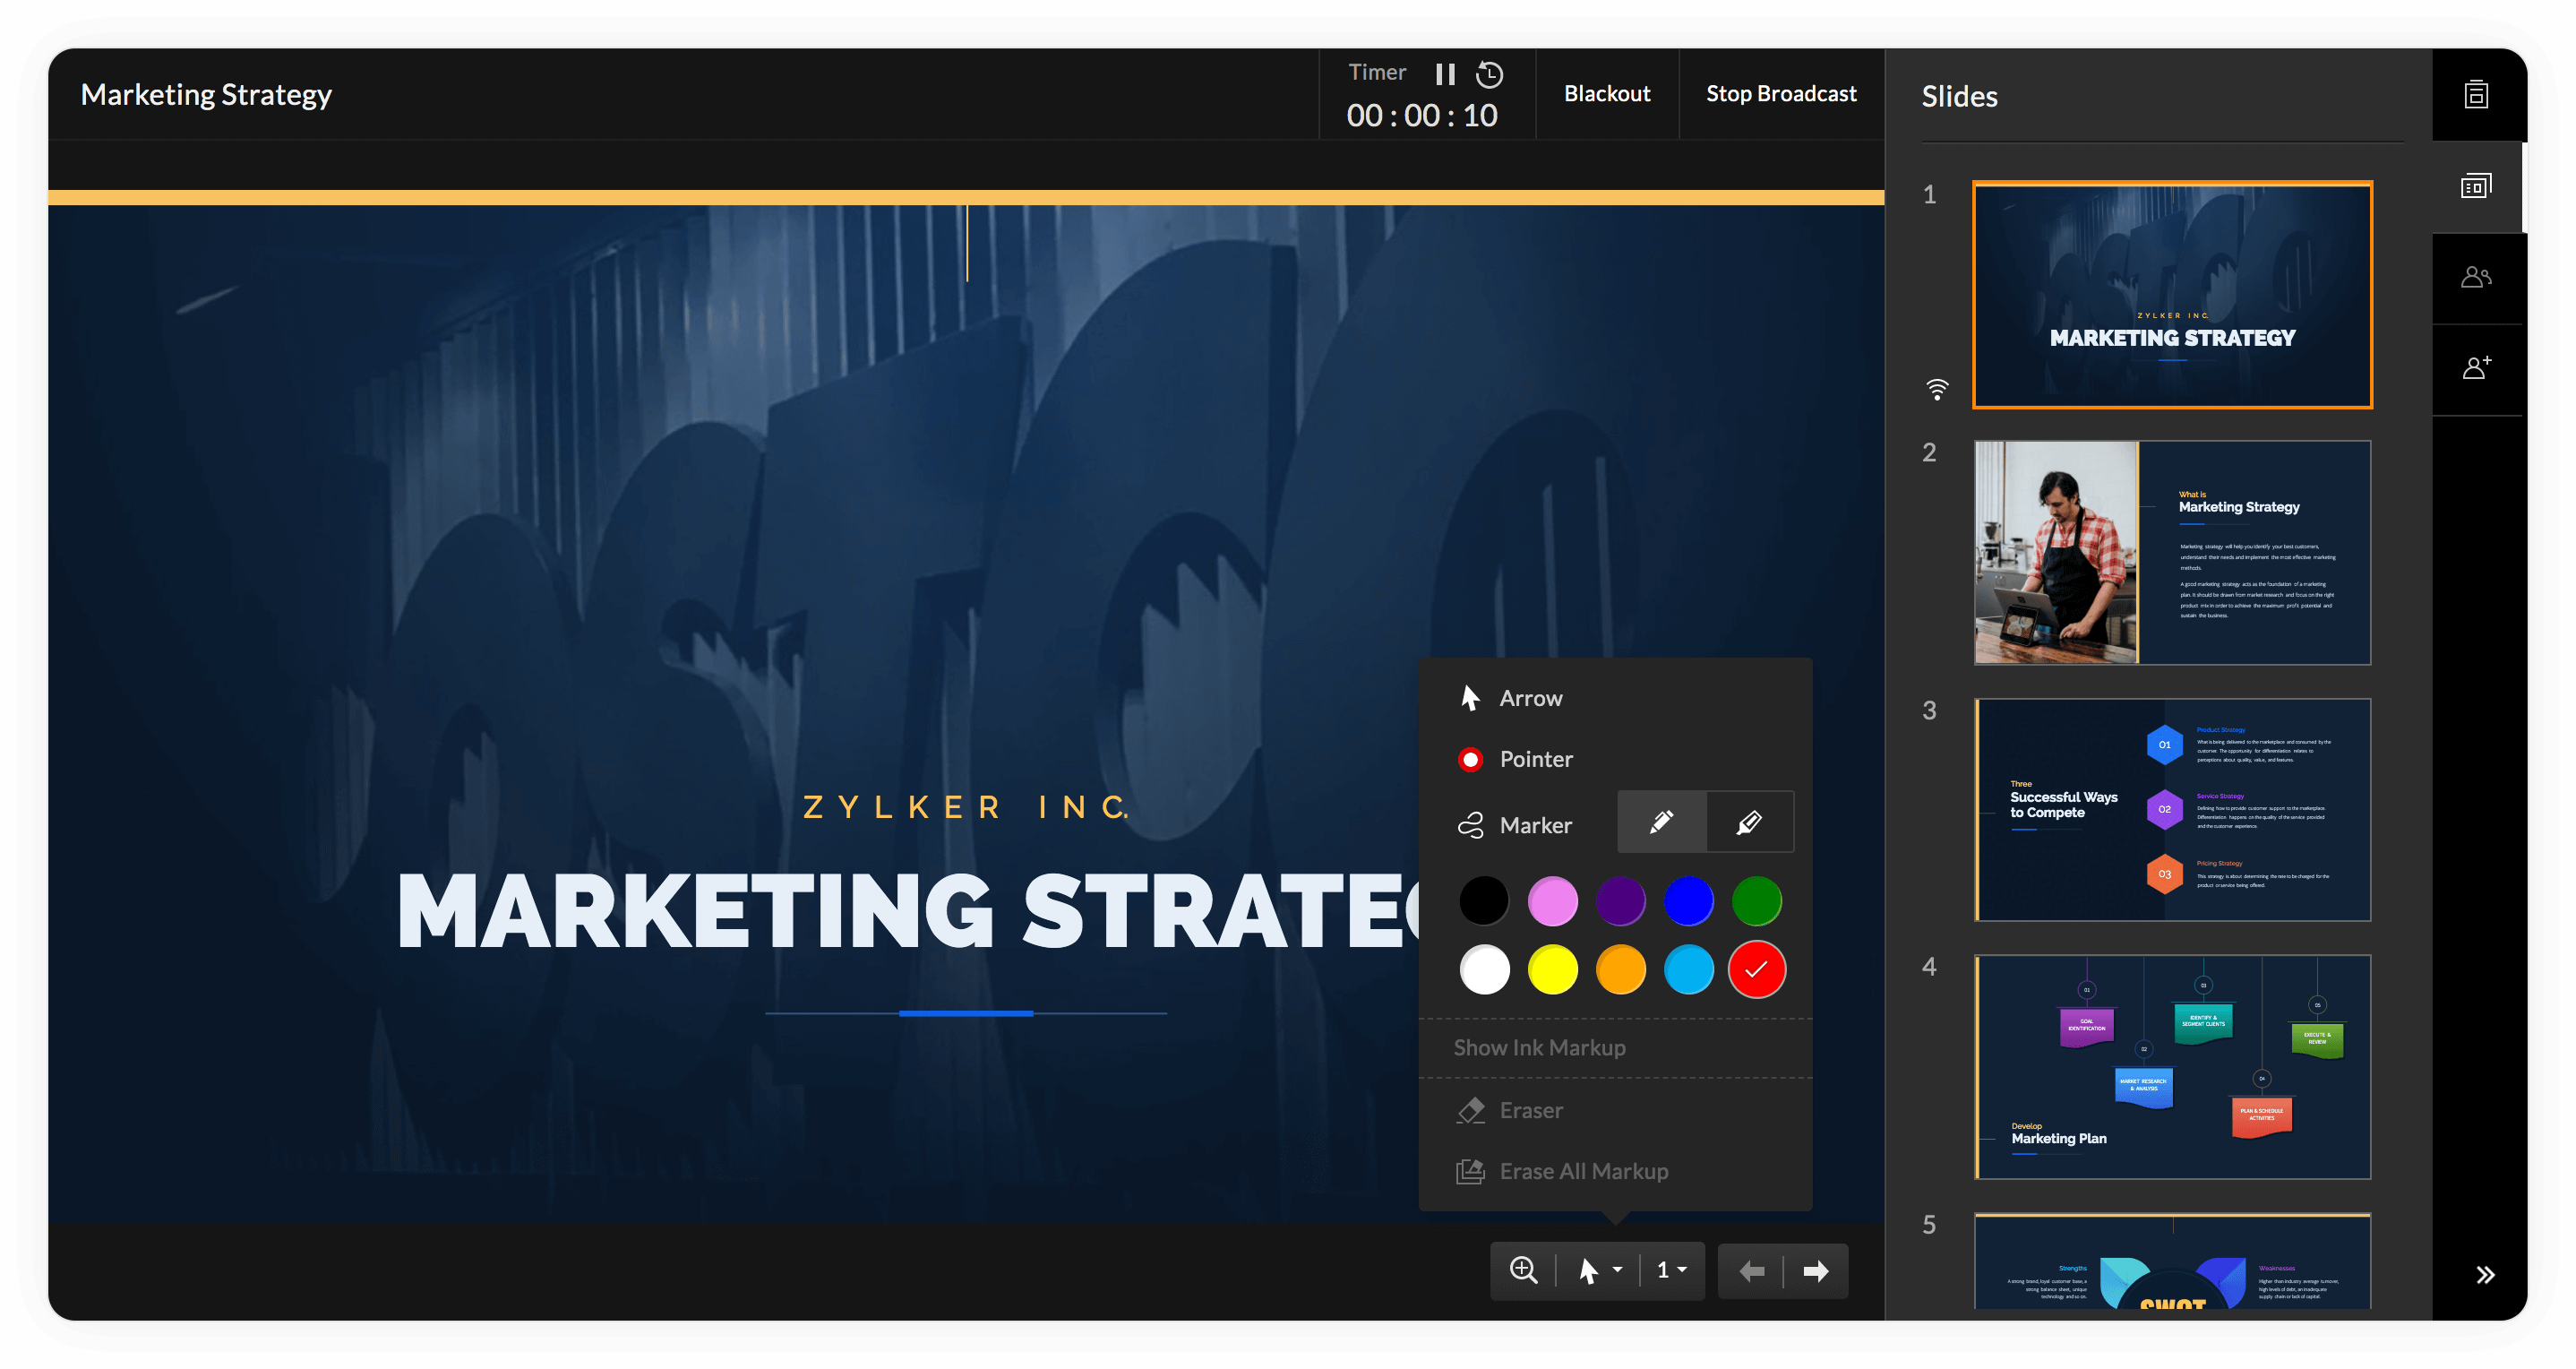Click the zoom magnifier icon

(1523, 1270)
